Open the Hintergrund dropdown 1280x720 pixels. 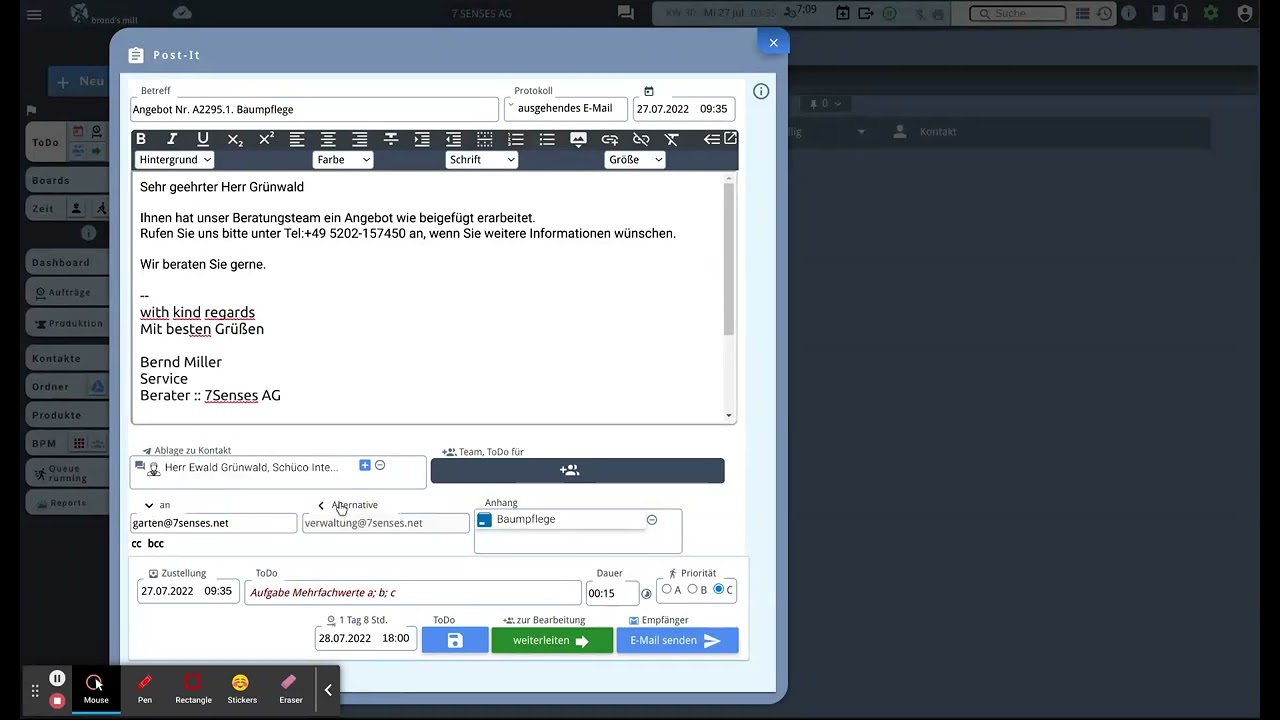click(175, 160)
